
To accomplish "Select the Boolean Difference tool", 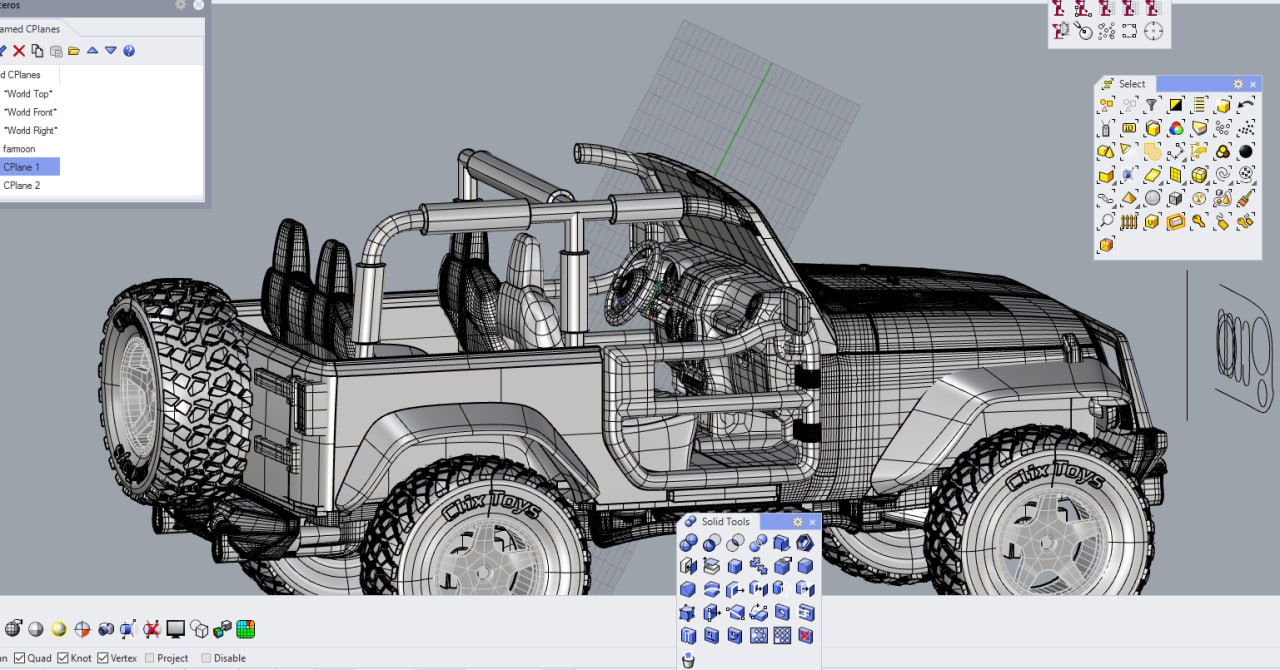I will tap(712, 543).
